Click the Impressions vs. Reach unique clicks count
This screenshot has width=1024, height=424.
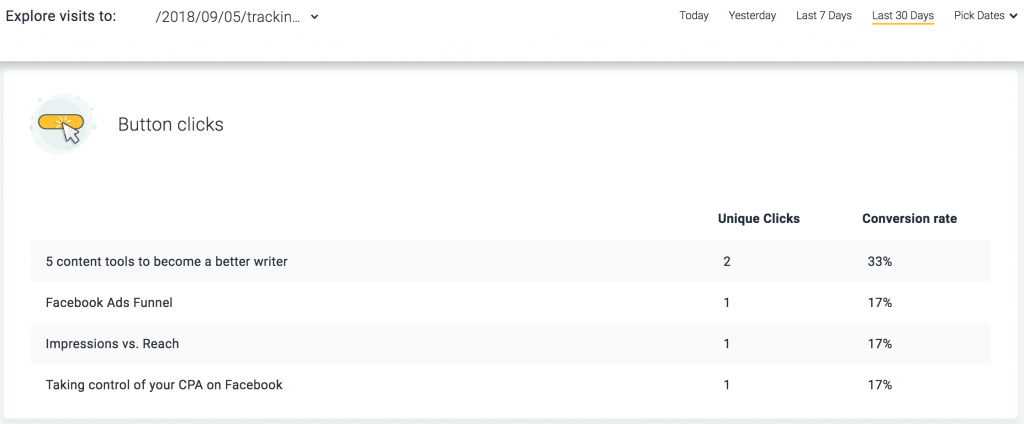[727, 344]
